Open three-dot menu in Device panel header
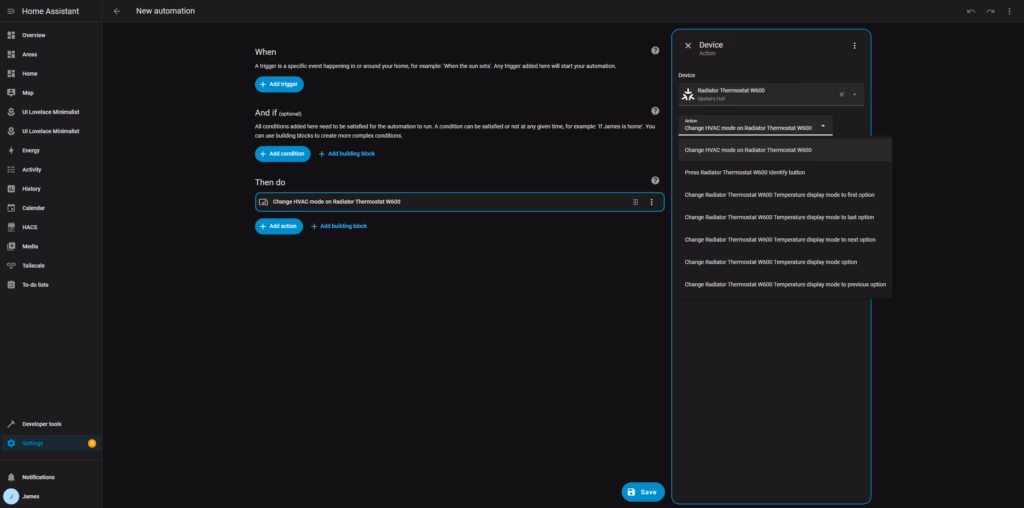This screenshot has width=1024, height=508. pyautogui.click(x=854, y=46)
